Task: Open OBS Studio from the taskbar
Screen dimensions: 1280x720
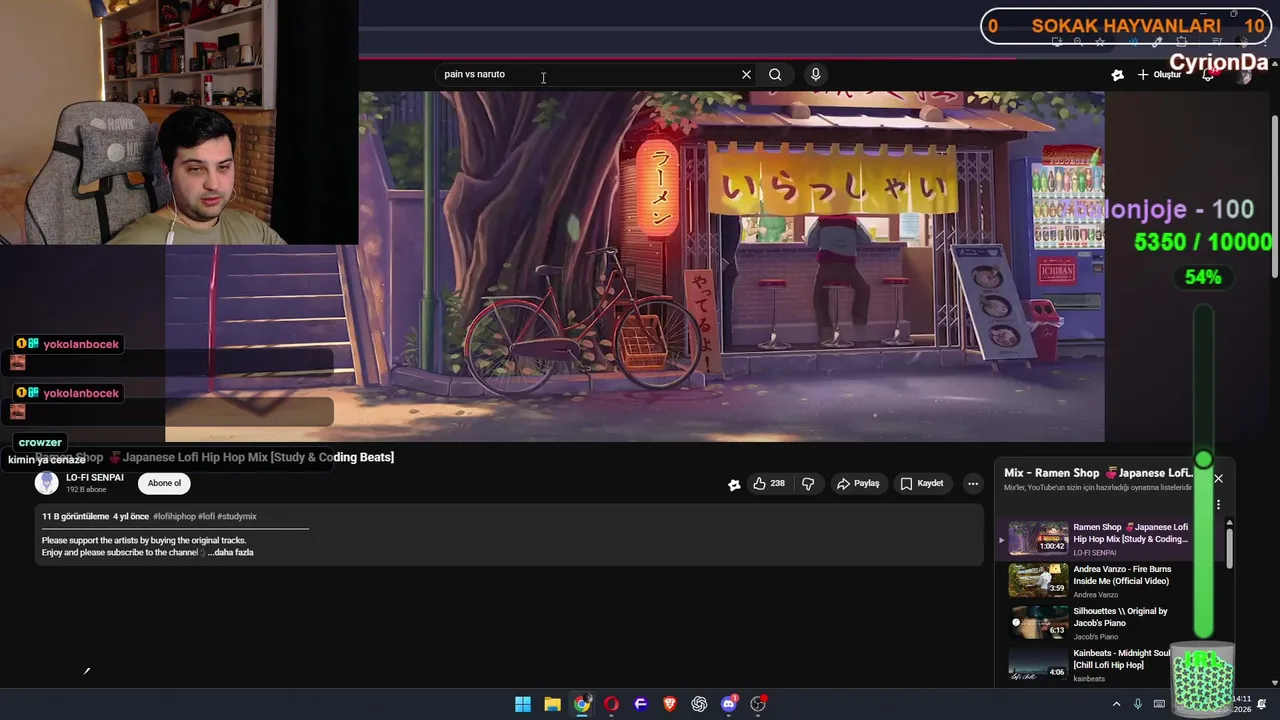Action: tap(758, 704)
